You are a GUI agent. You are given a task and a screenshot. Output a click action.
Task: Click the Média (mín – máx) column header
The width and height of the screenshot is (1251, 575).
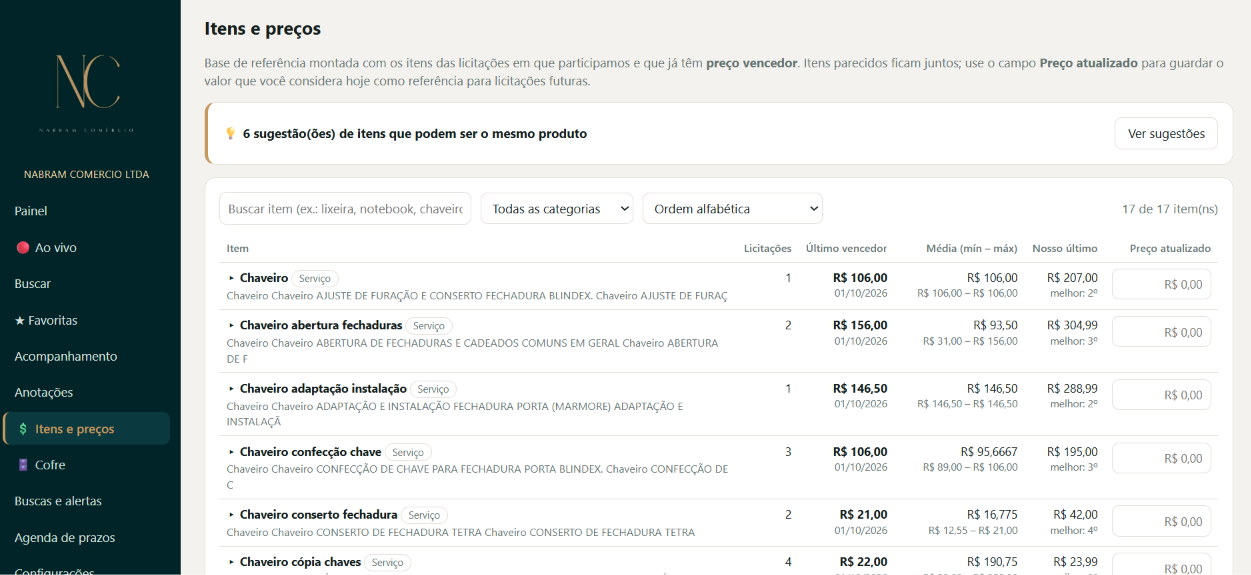pos(972,248)
